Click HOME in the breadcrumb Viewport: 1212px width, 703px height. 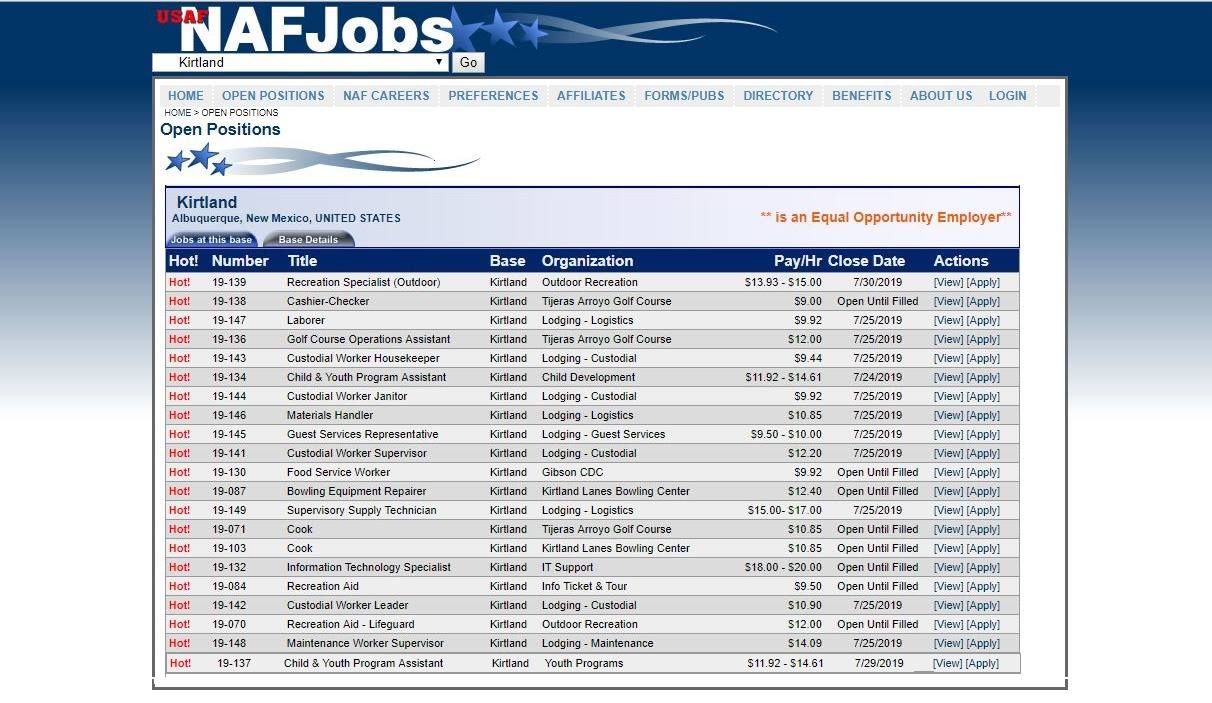tap(177, 113)
